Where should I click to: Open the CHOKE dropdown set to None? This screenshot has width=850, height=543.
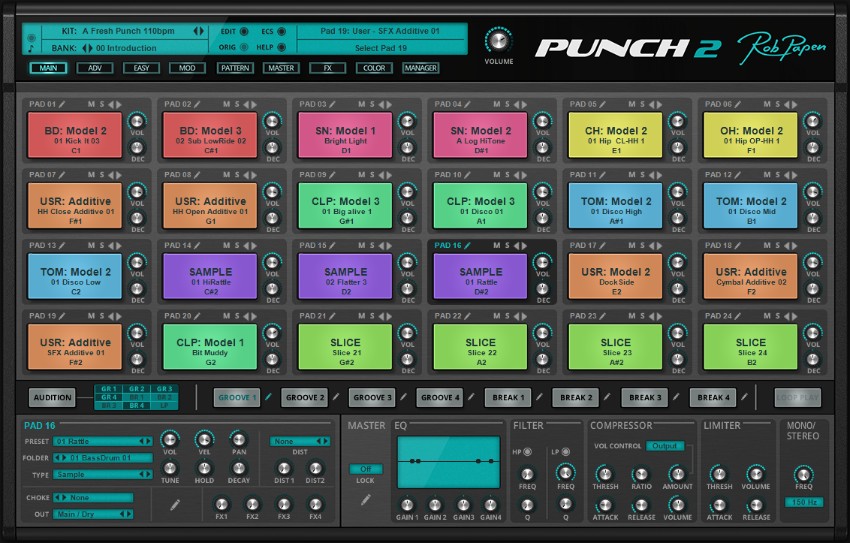[x=93, y=497]
